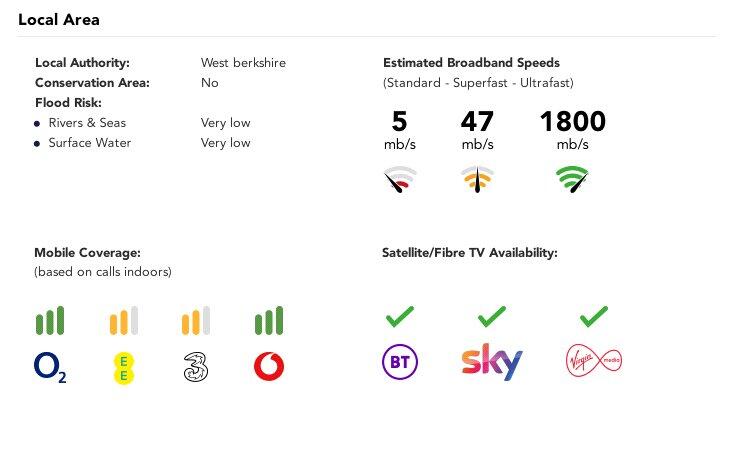
Task: Click the Local Area heading
Action: pos(59,19)
